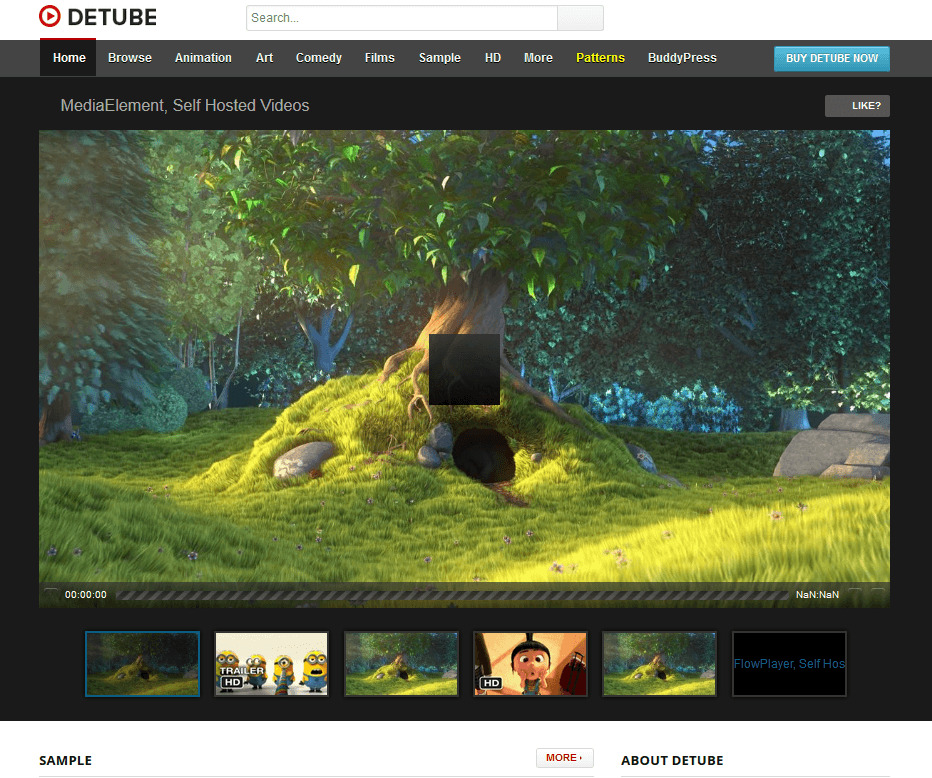Select the Minions Trailer HD thumbnail

click(x=272, y=664)
